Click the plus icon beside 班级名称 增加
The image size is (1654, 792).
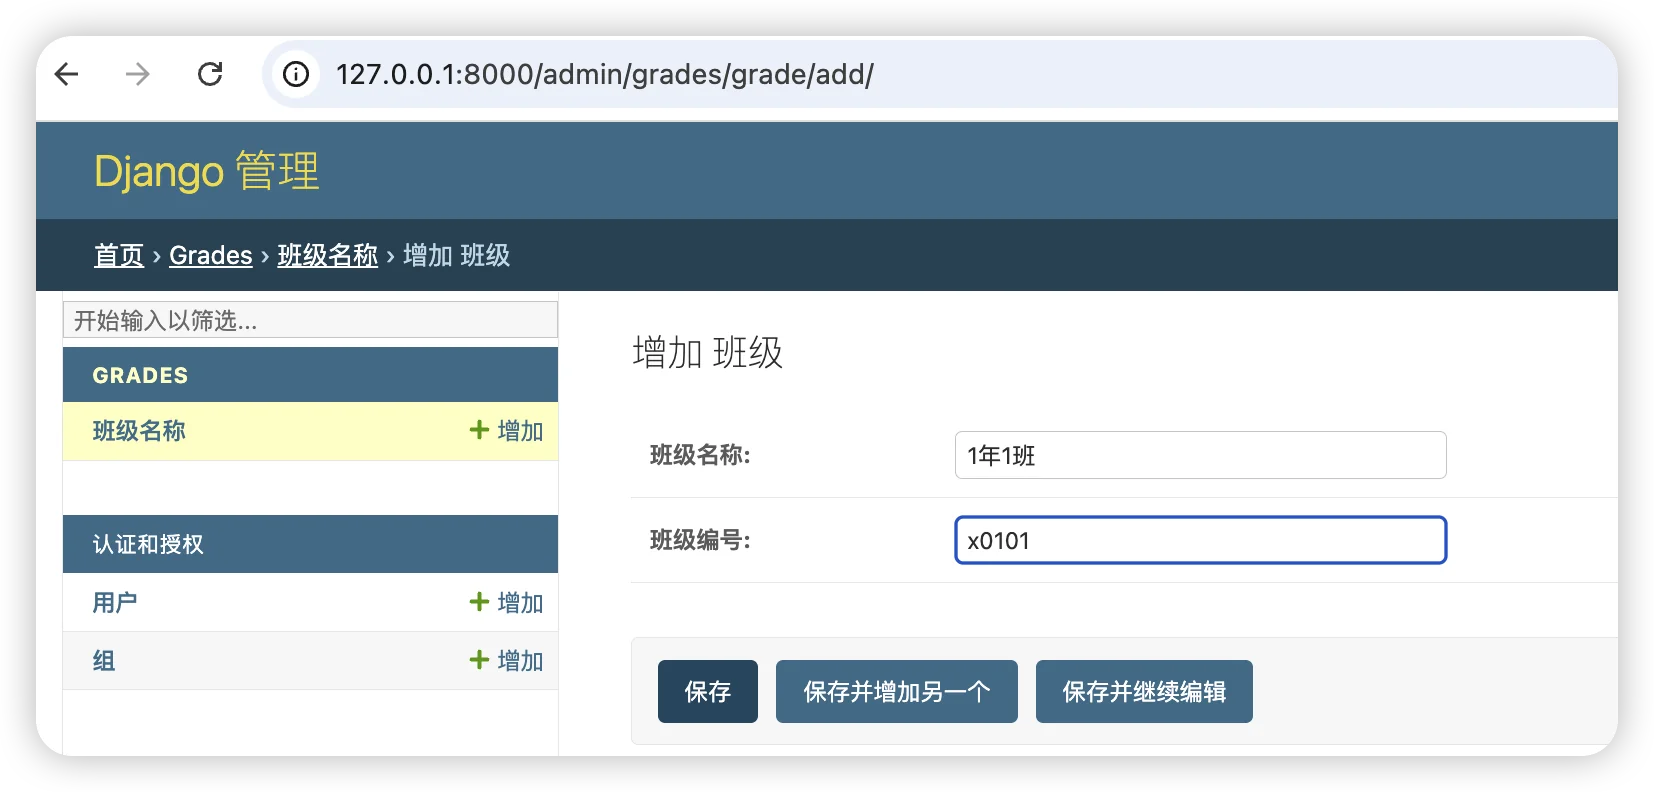pyautogui.click(x=479, y=430)
